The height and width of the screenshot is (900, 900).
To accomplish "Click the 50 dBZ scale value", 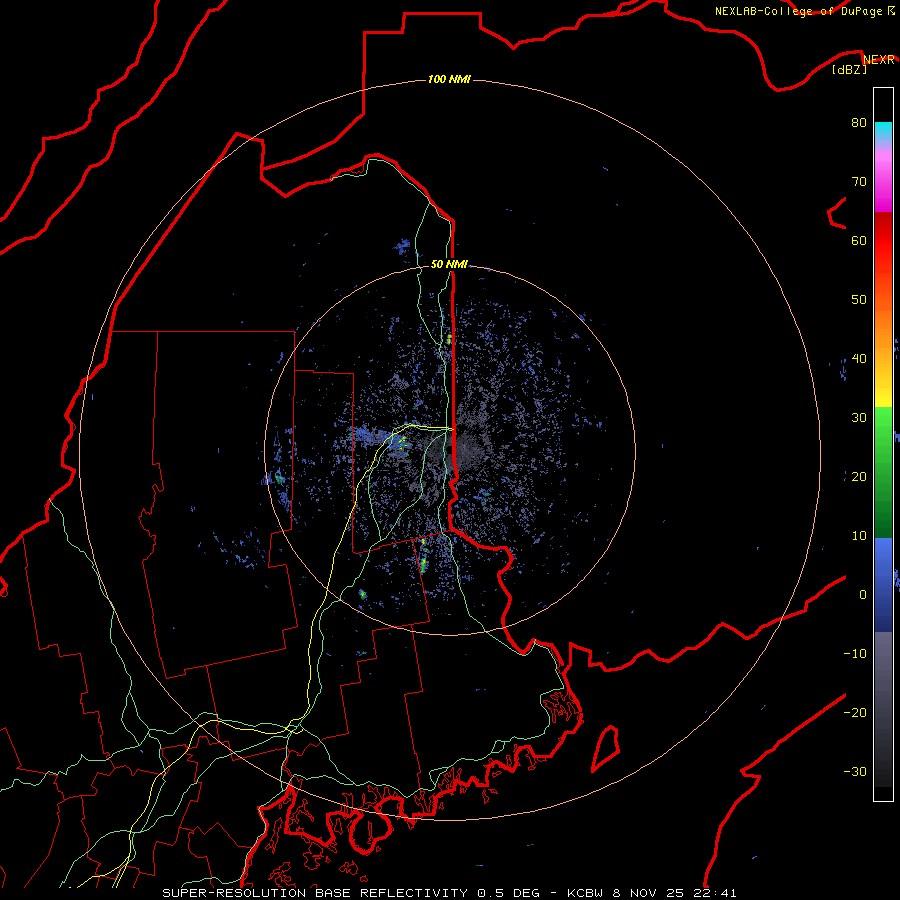I will point(859,300).
